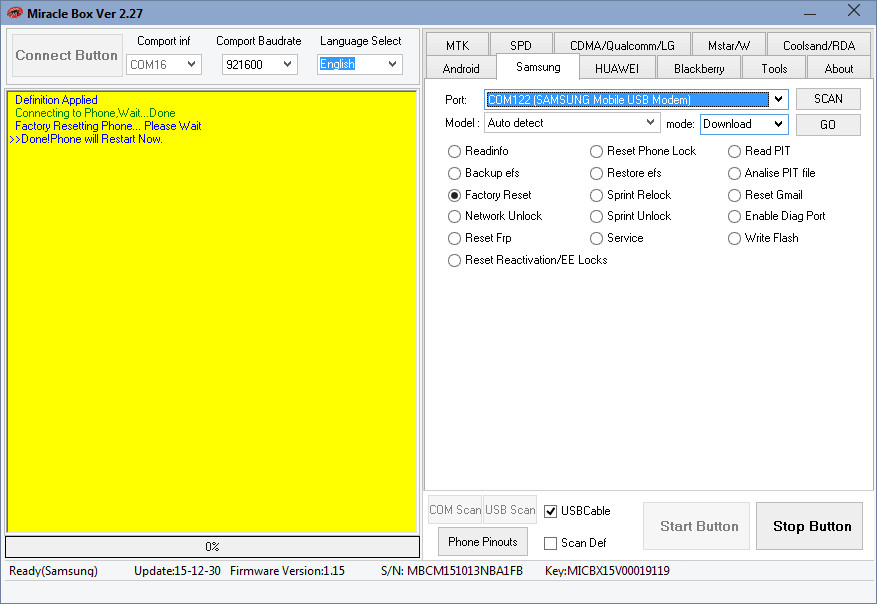
Task: Click the SCAN button next to Port
Action: click(x=828, y=99)
